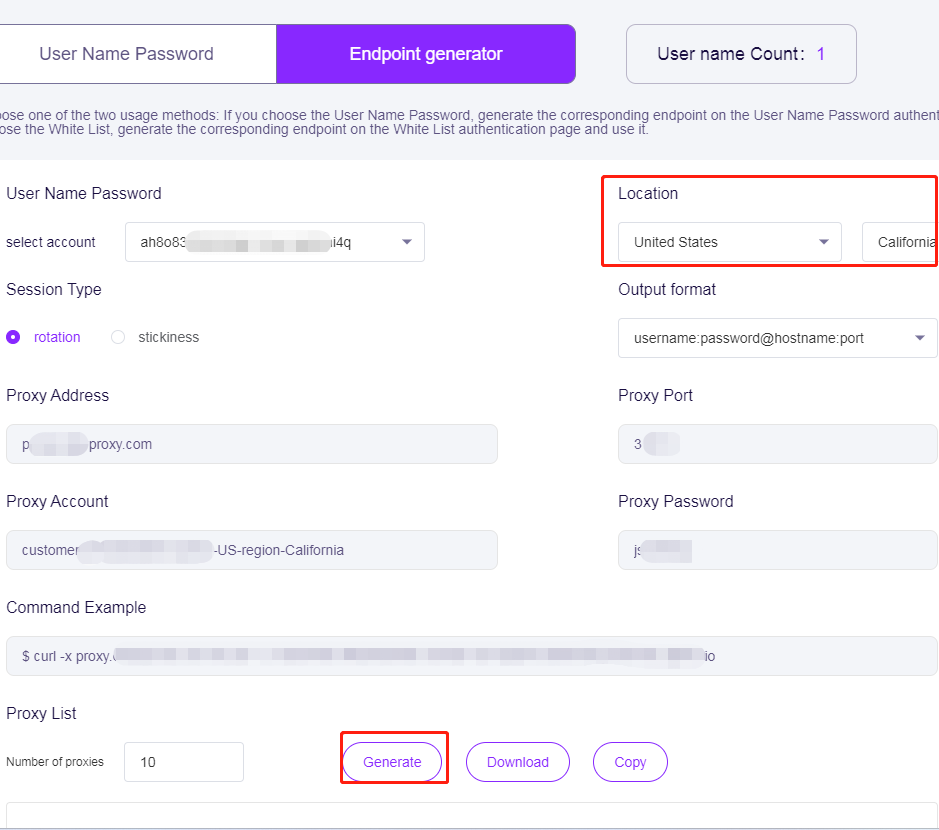Download the generated proxies

(x=517, y=762)
